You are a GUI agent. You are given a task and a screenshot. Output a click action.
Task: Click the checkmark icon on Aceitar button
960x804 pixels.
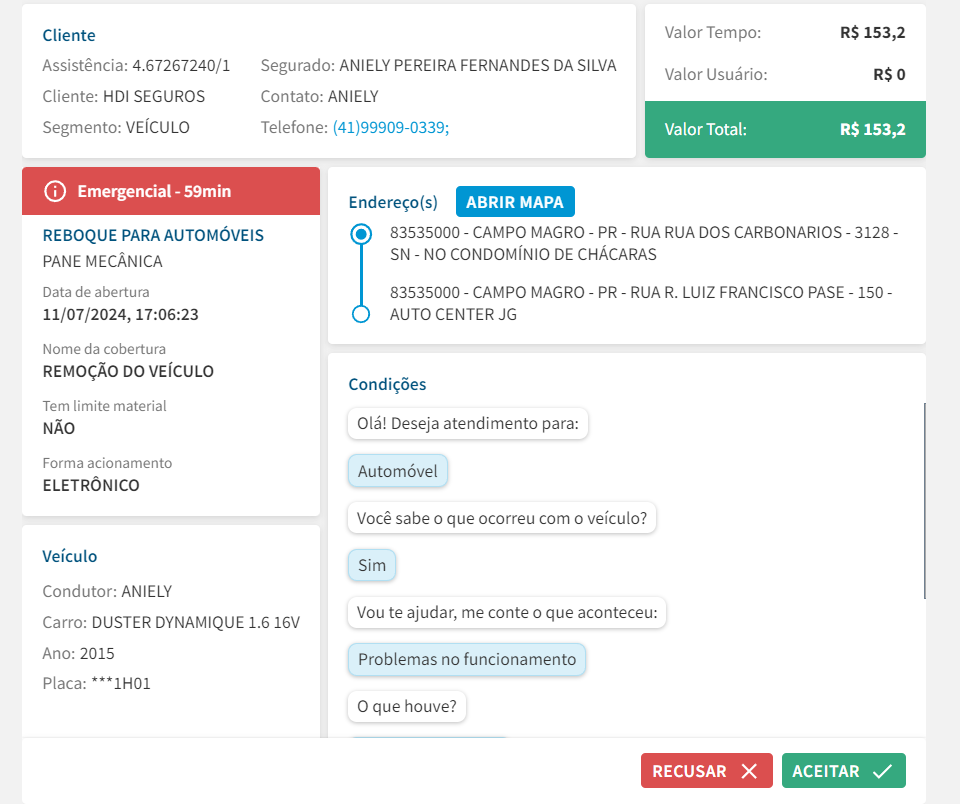point(882,771)
